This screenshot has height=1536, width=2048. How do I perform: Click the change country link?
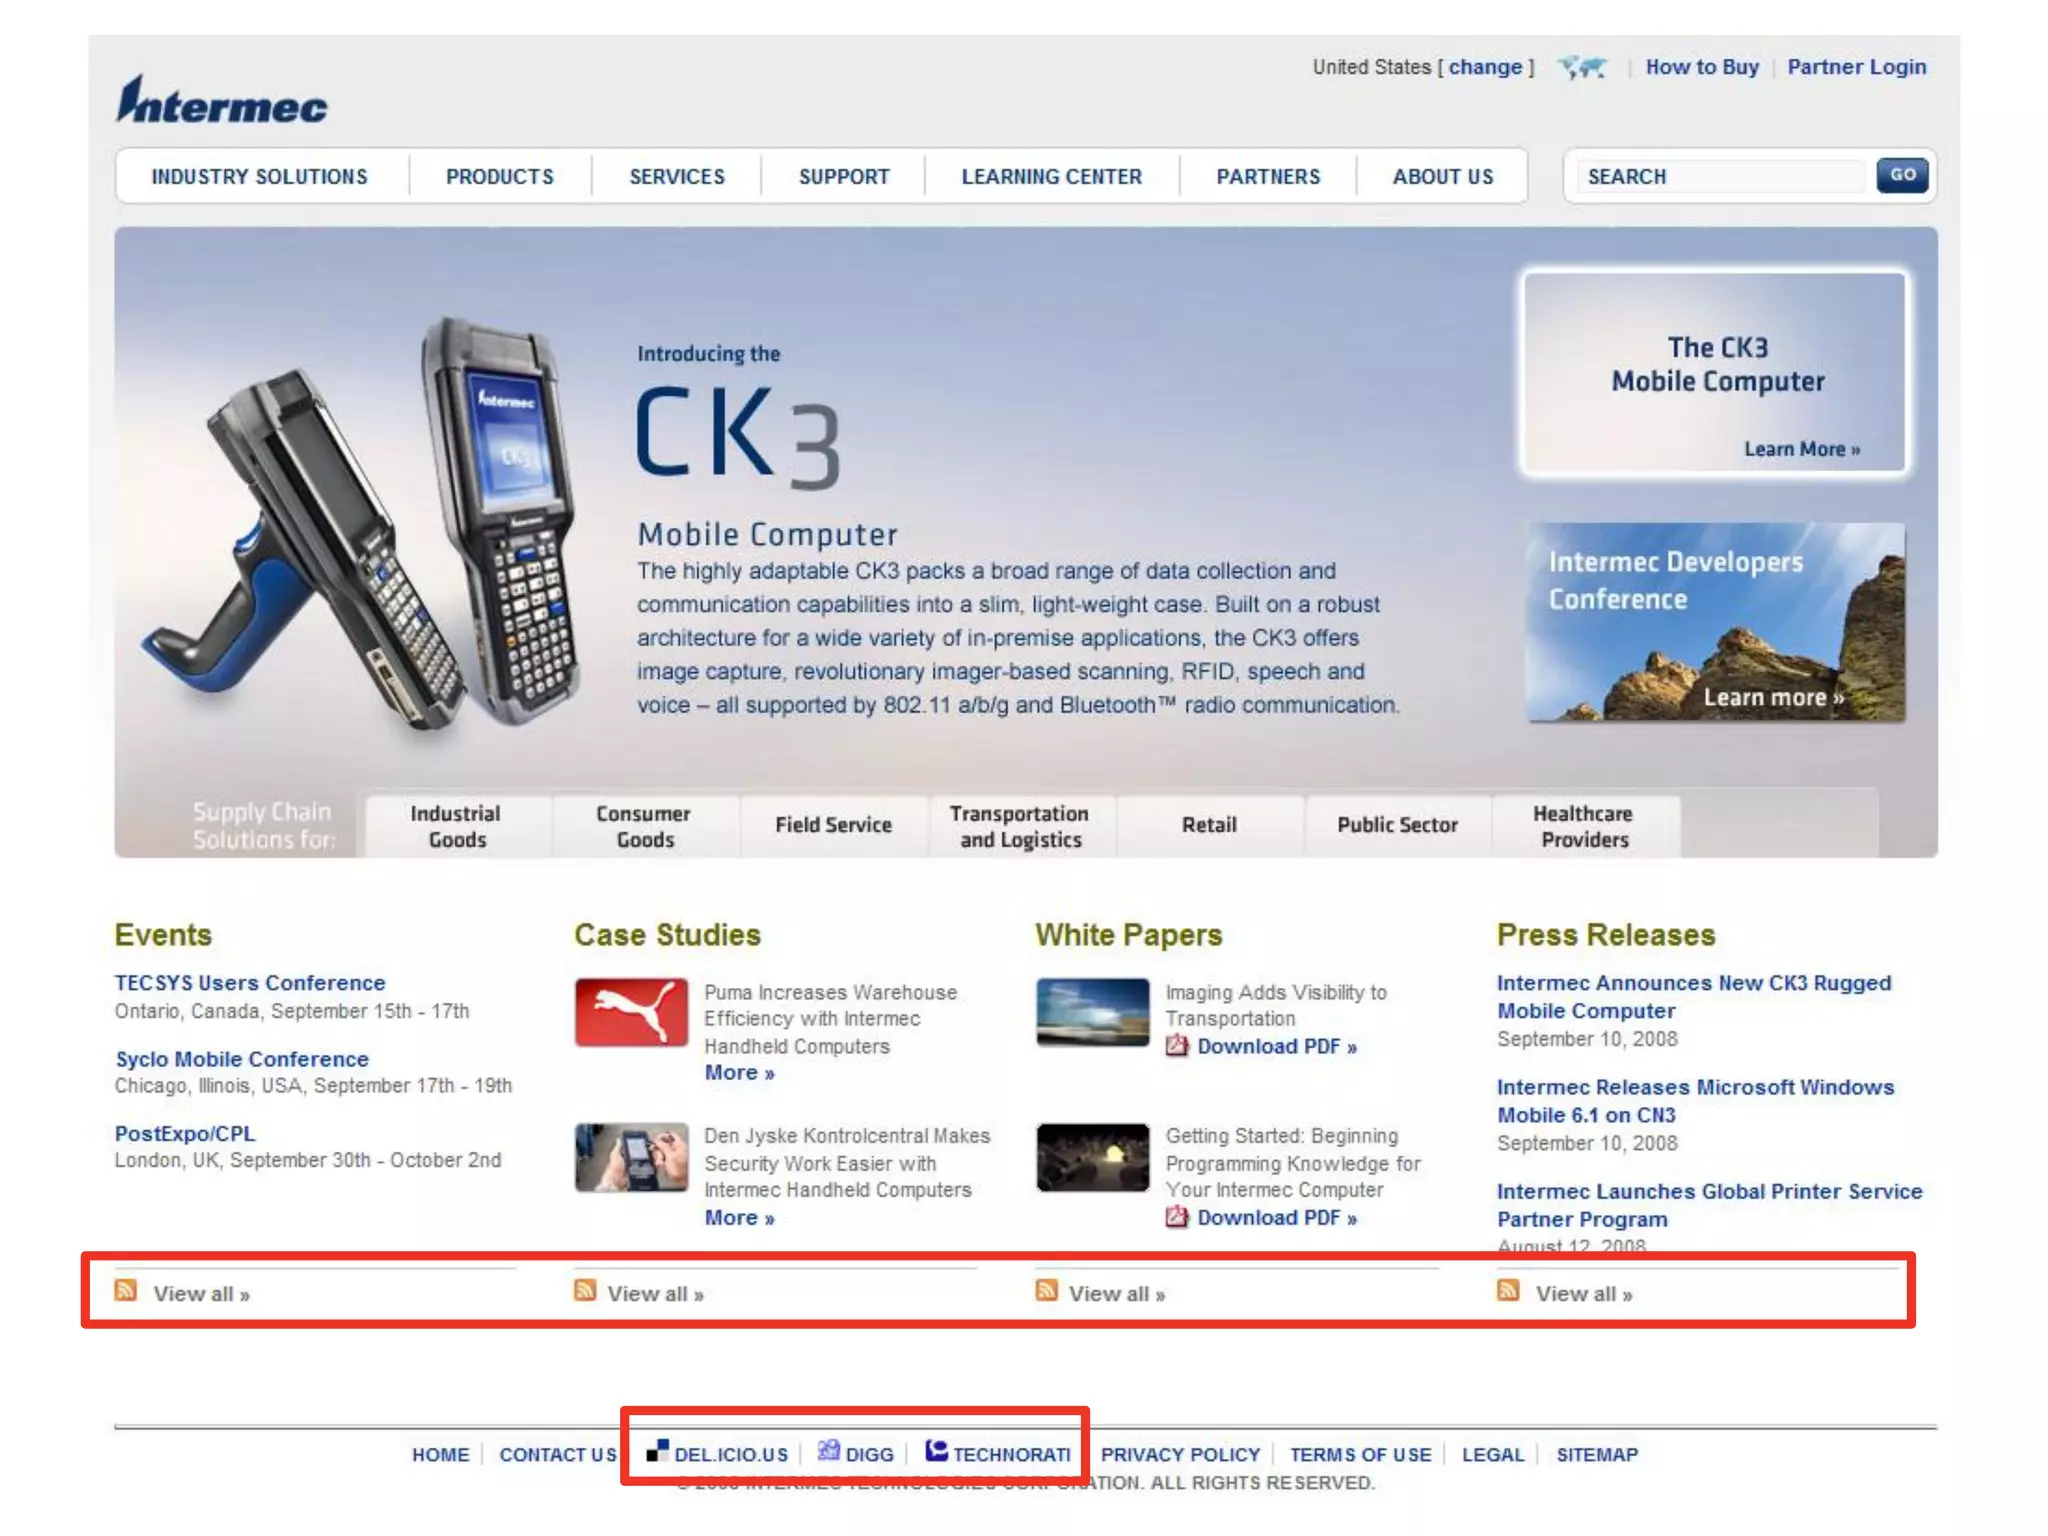coord(1485,67)
